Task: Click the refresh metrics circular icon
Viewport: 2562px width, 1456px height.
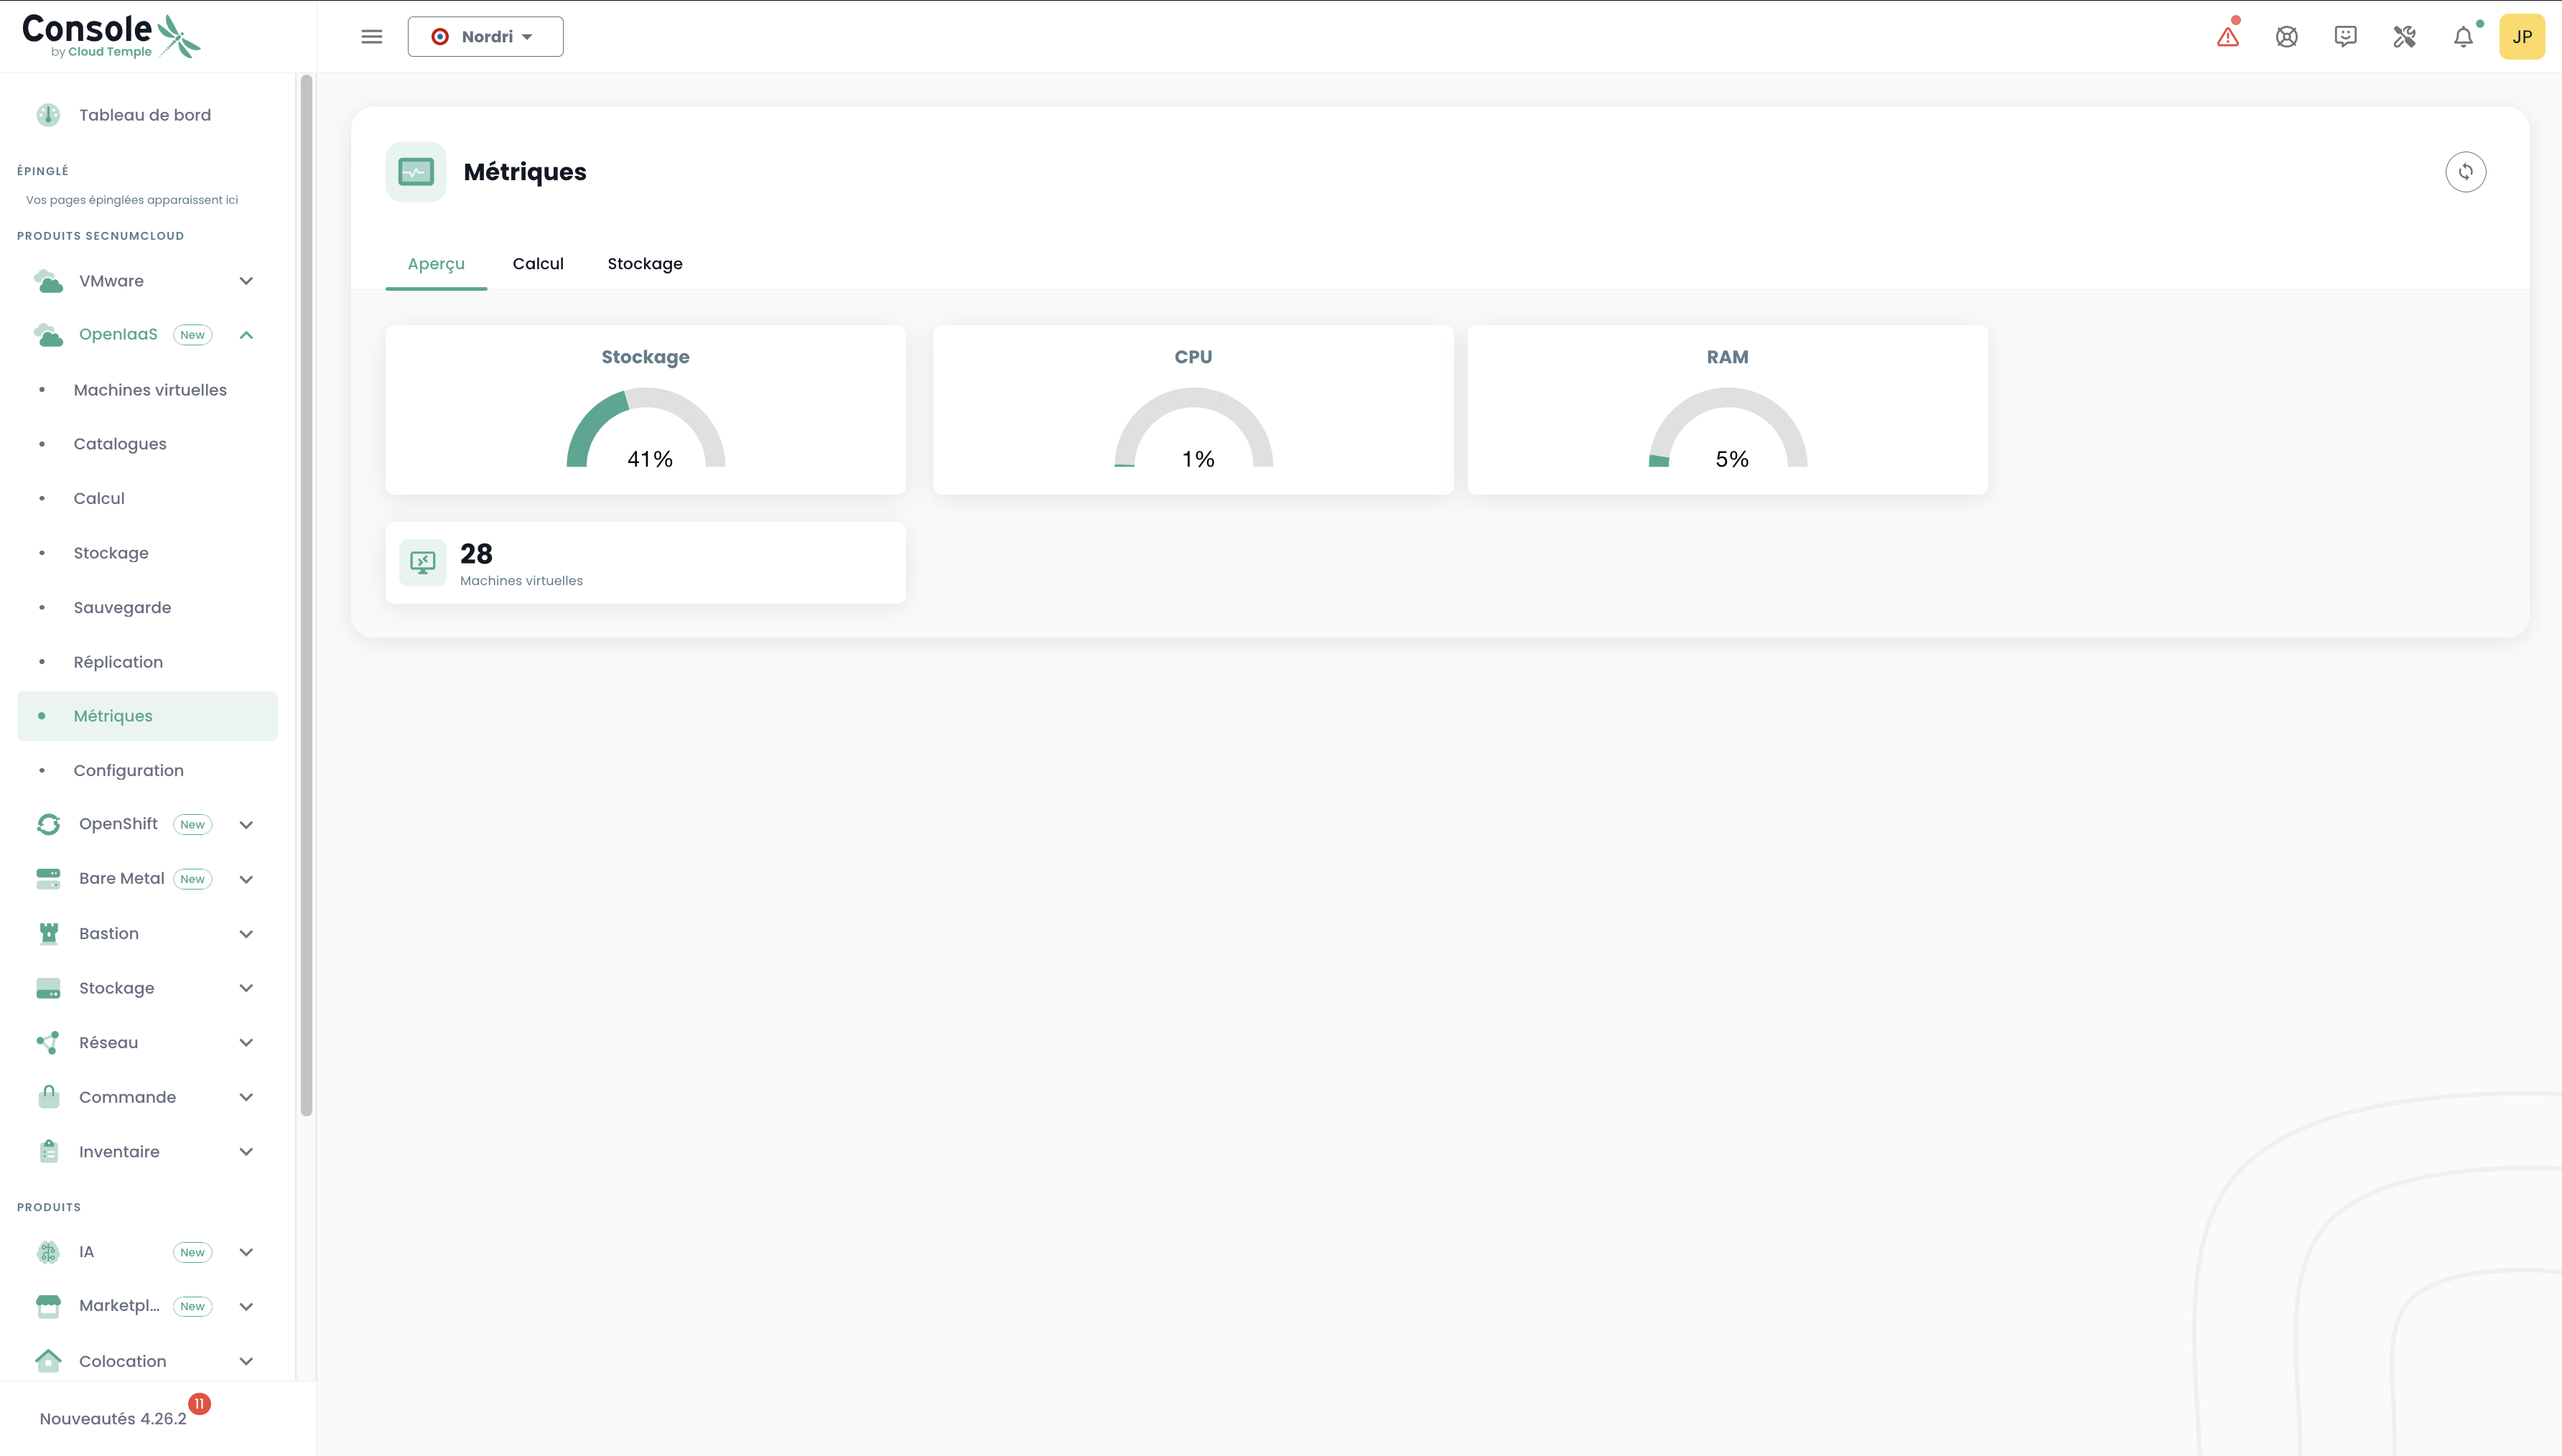Action: [2465, 172]
